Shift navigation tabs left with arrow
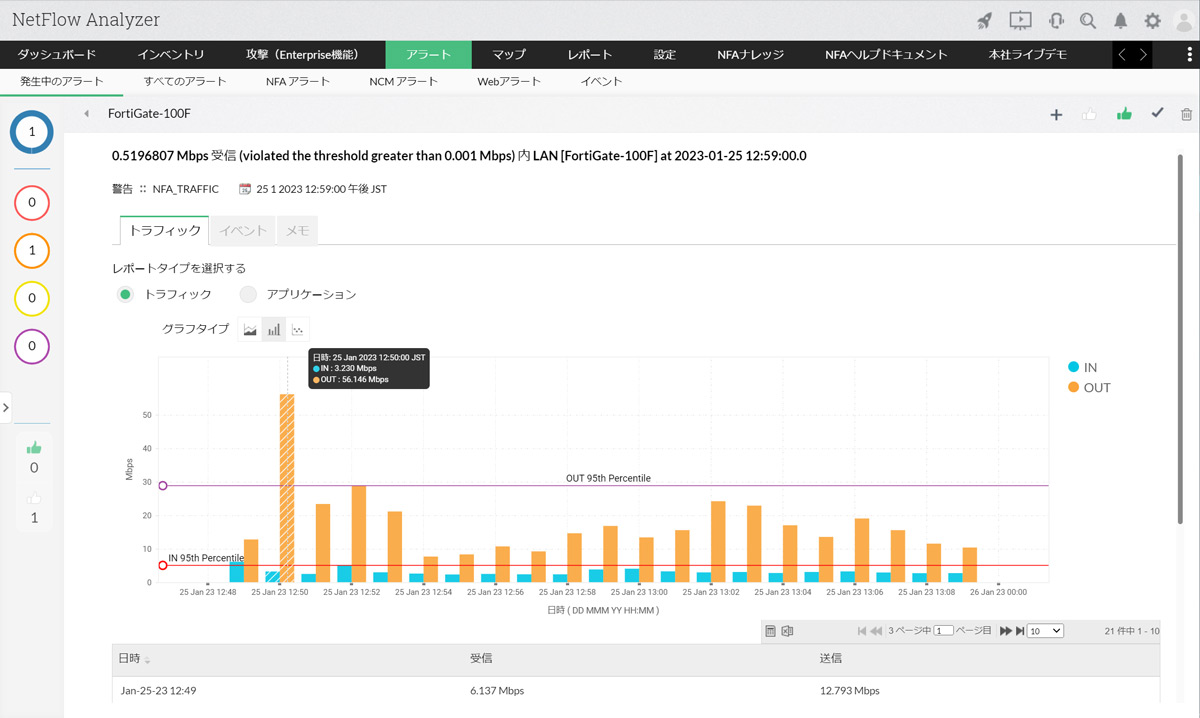Screen dimensions: 1200x718 (x=1121, y=55)
